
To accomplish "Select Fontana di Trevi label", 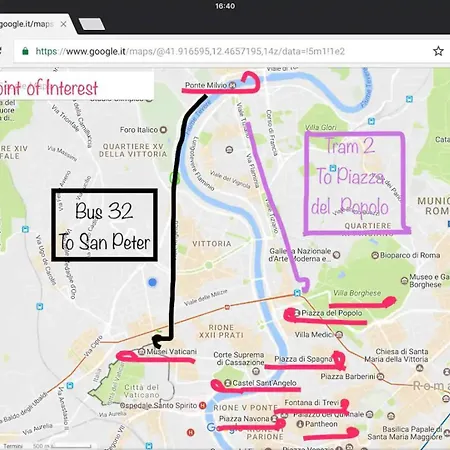I will [312, 403].
